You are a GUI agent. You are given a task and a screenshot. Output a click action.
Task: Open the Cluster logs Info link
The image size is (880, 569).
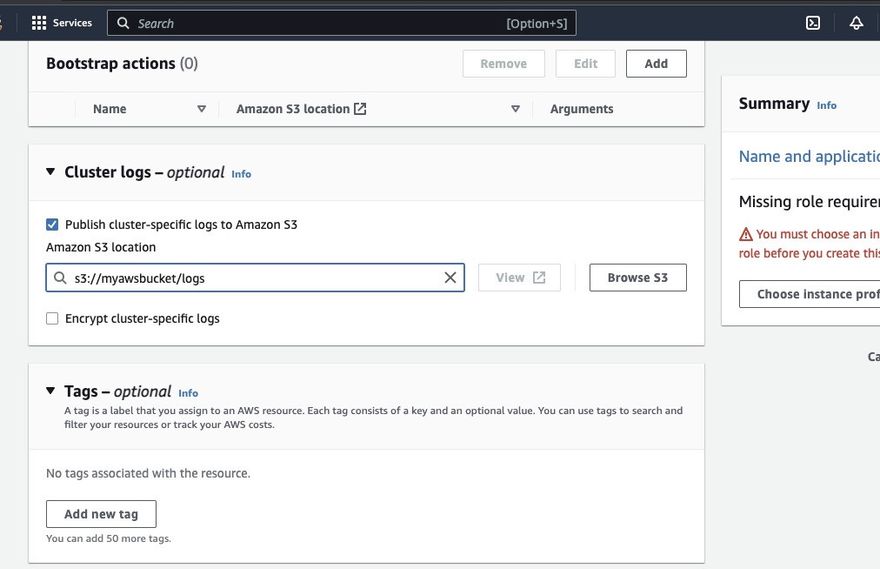click(241, 174)
